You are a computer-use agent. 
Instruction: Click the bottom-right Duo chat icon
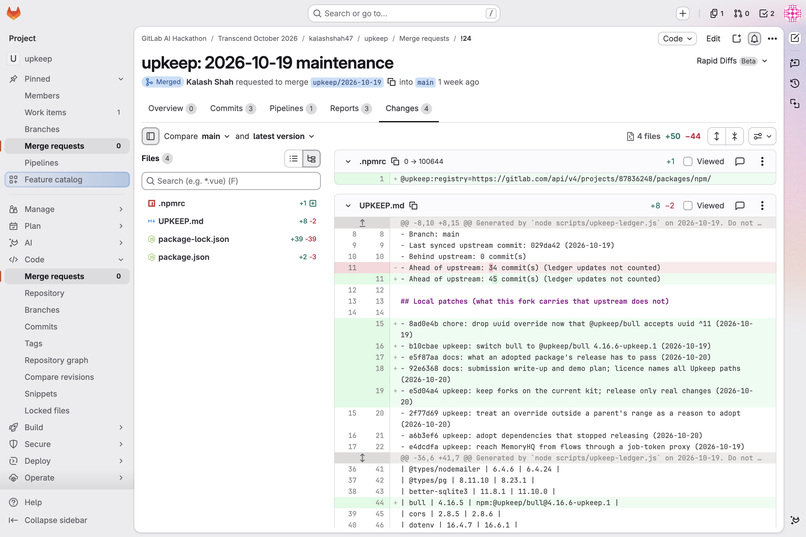tap(795, 520)
